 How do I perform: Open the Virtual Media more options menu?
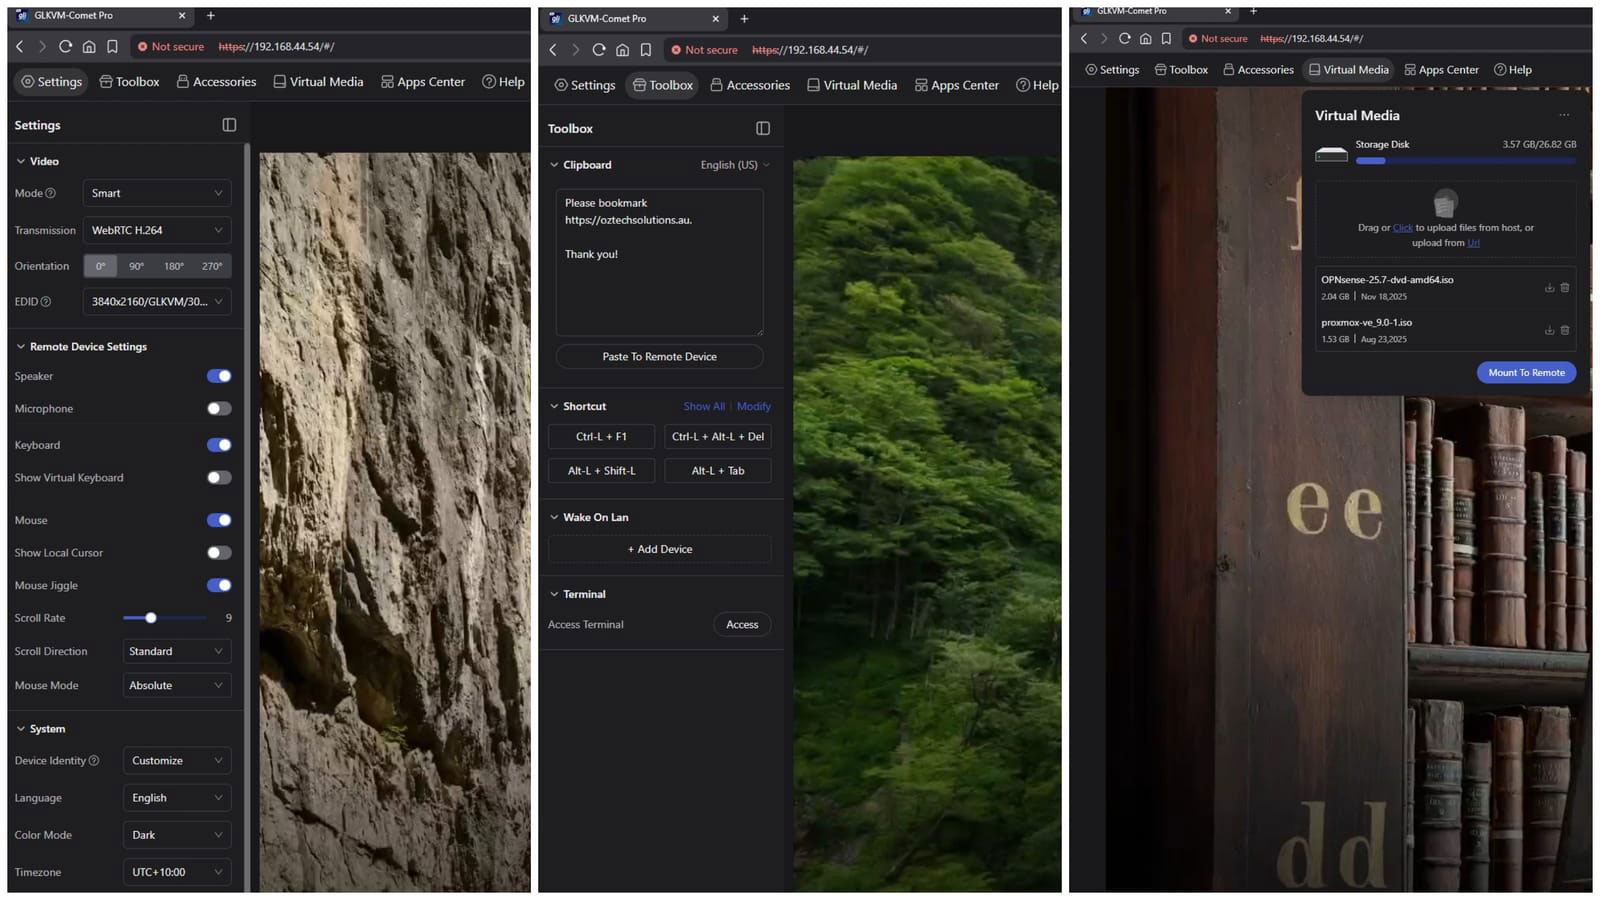click(1564, 115)
